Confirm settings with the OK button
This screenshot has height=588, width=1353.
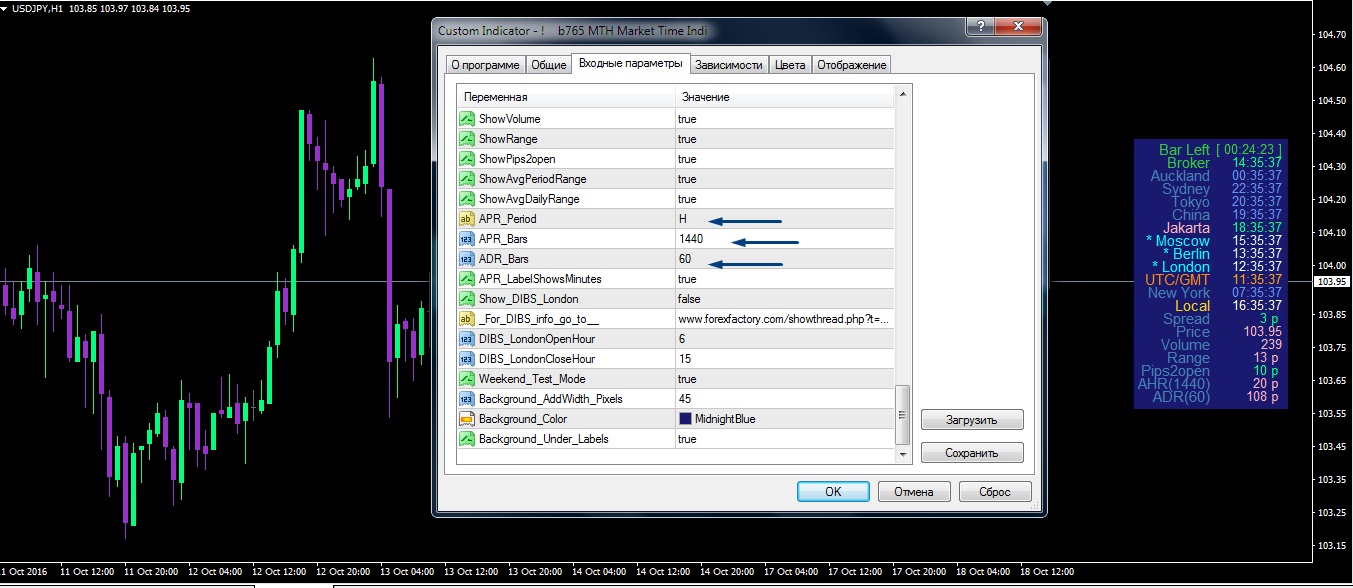coord(833,492)
